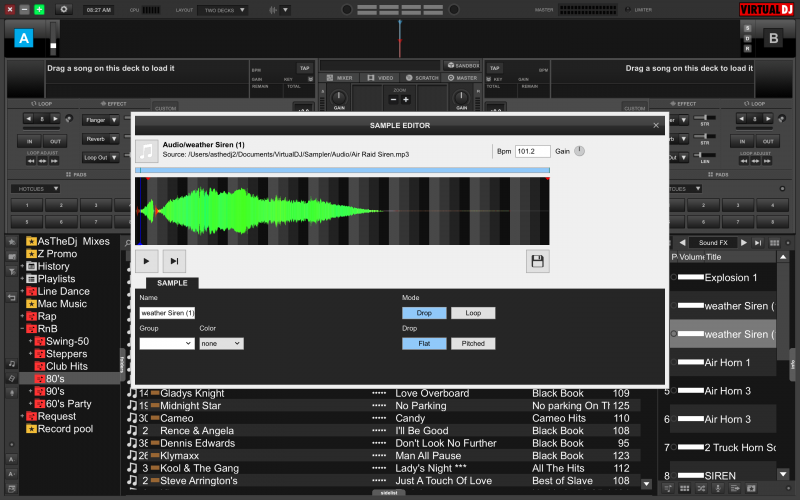
Task: Tap tempo on the left deck
Action: click(304, 68)
